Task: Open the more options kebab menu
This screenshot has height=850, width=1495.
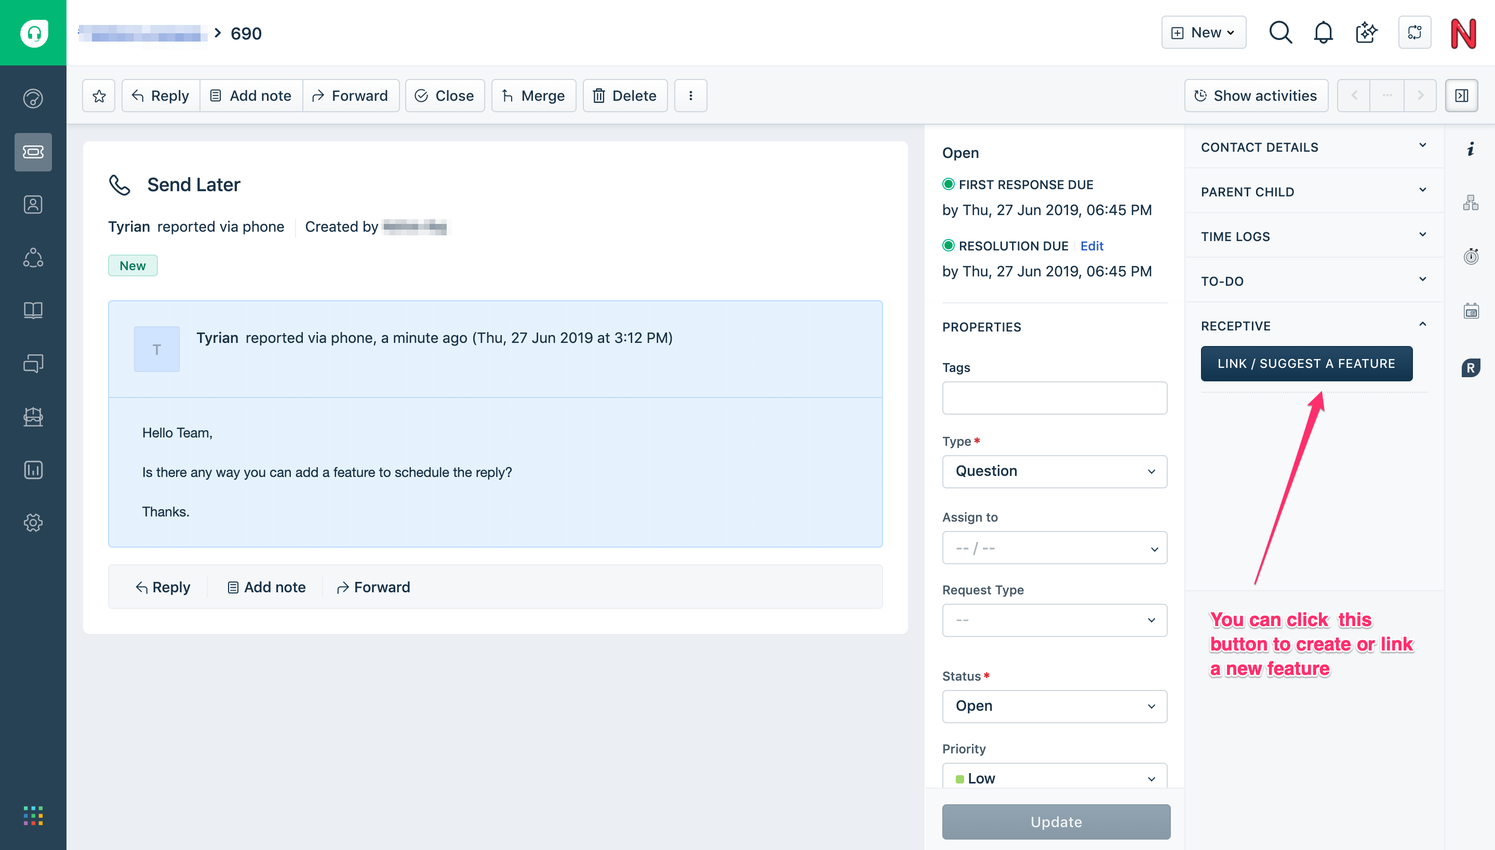Action: pyautogui.click(x=690, y=95)
